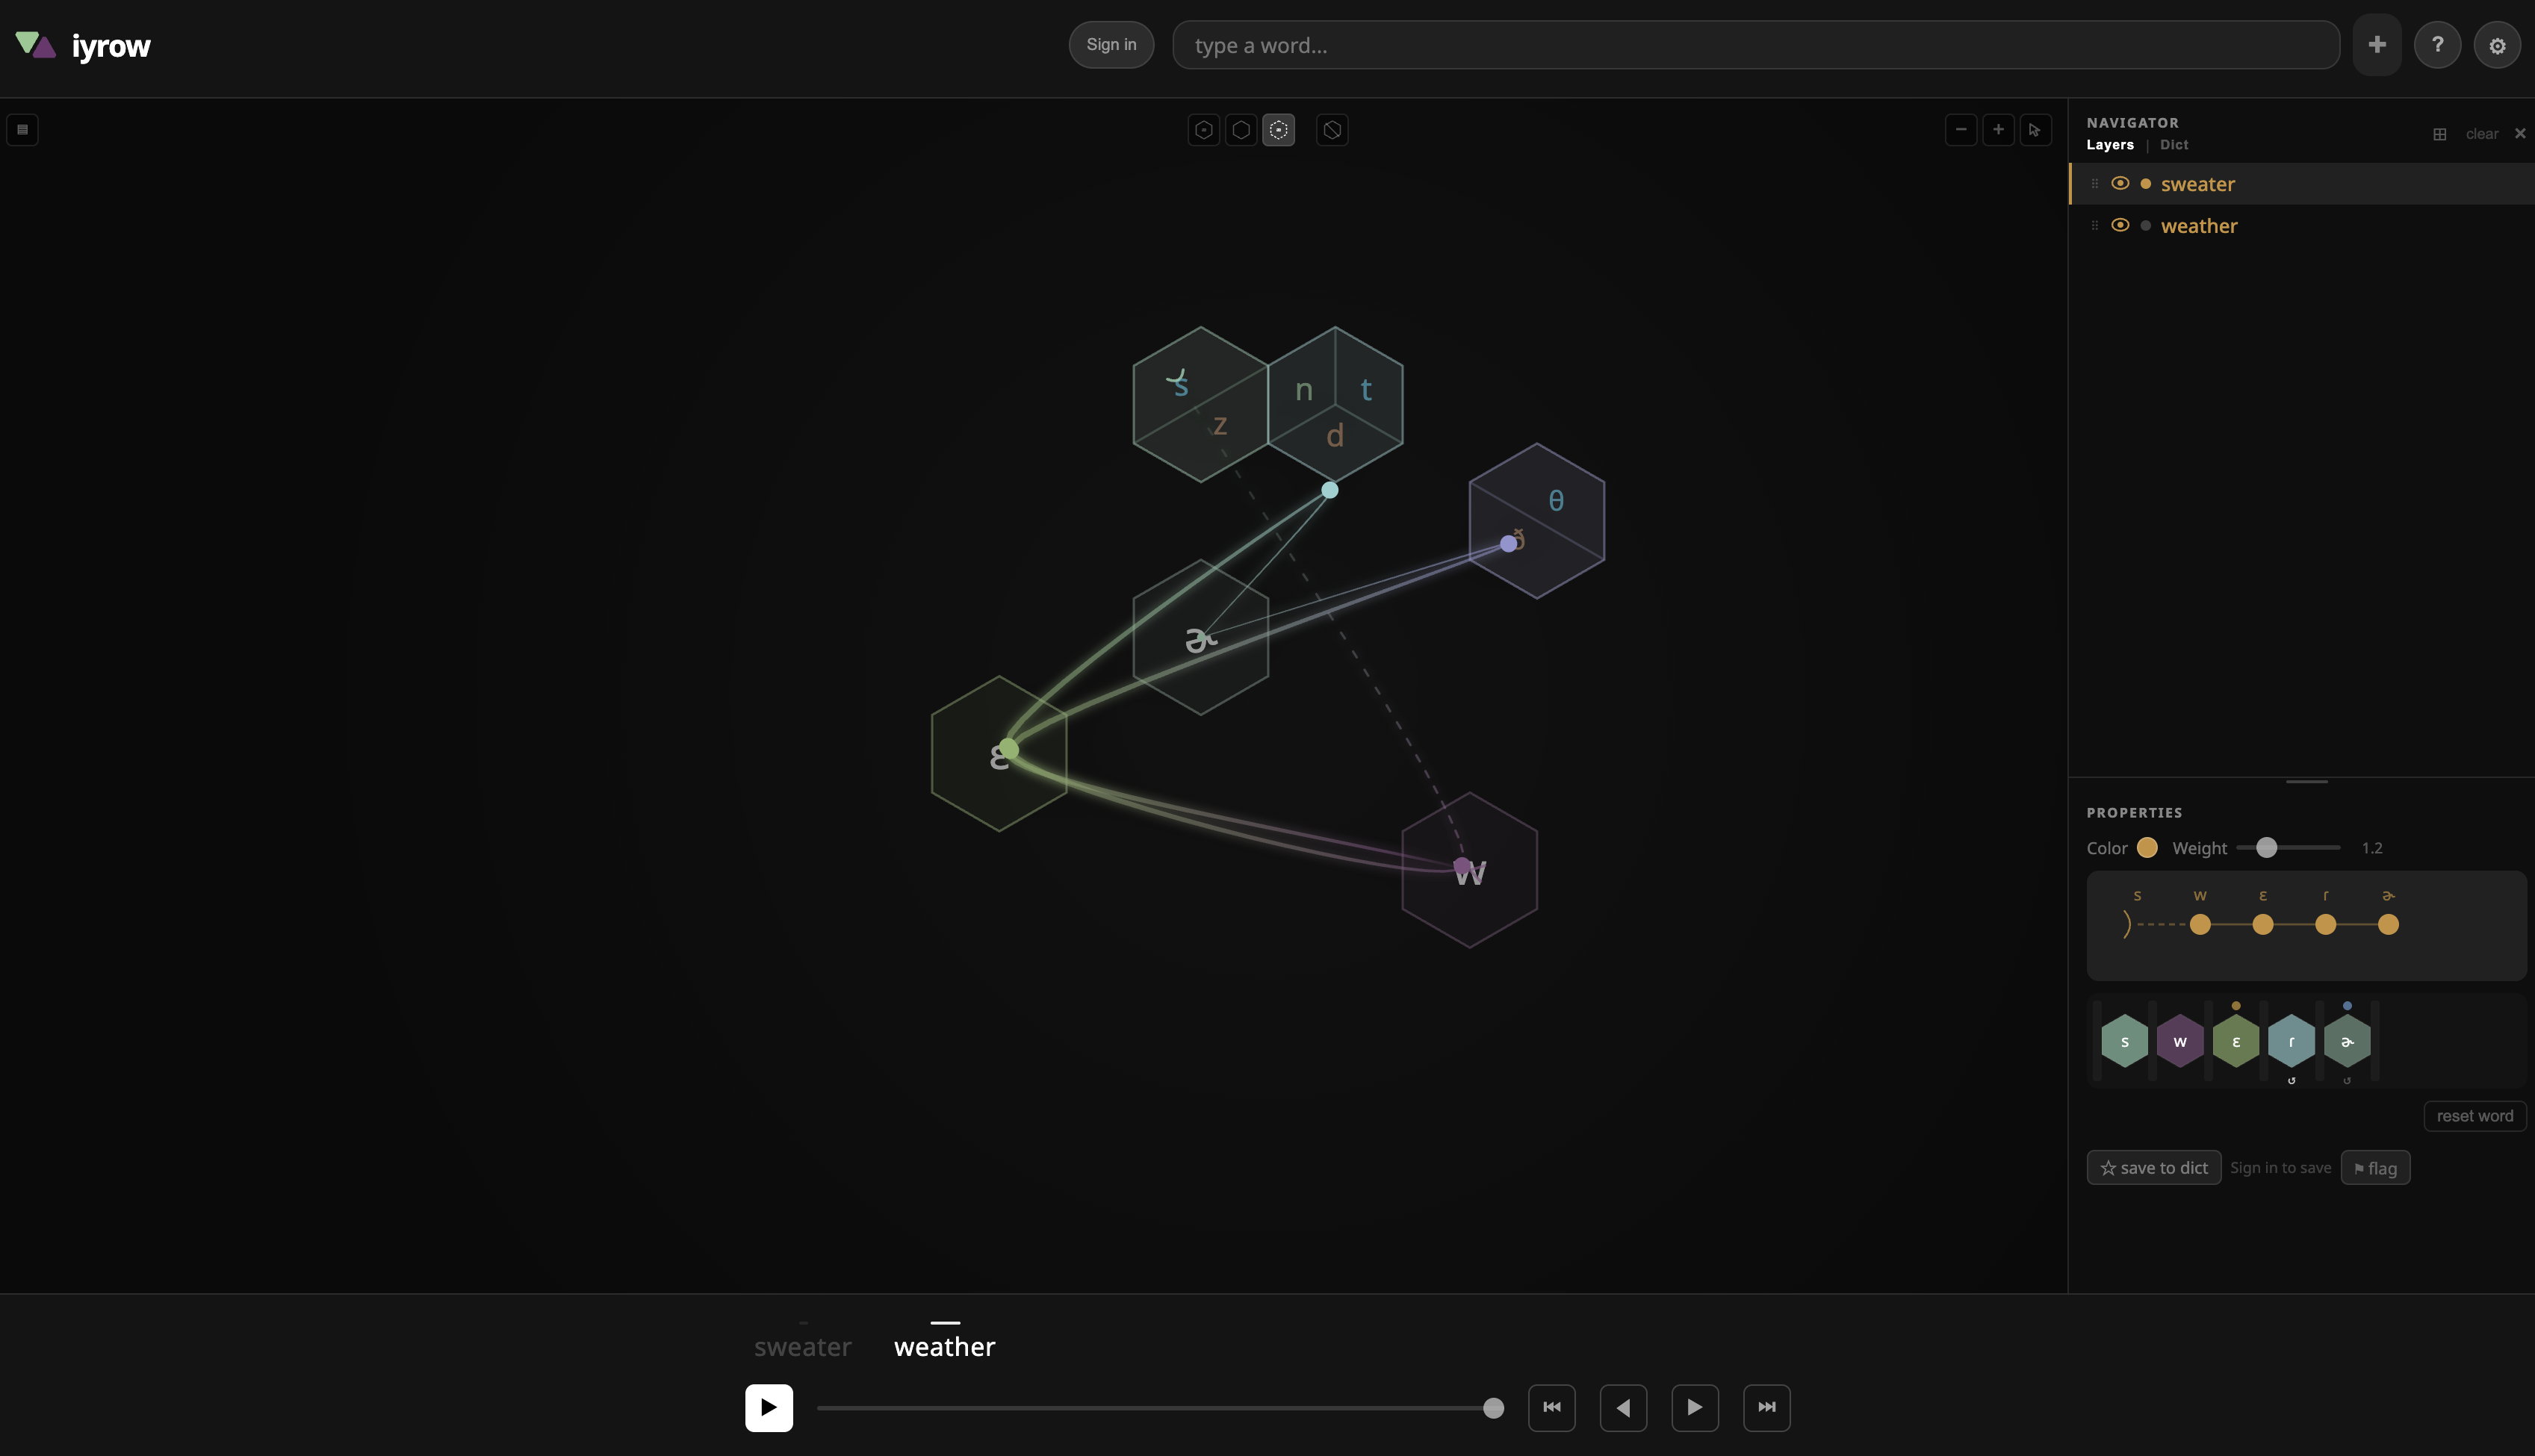The height and width of the screenshot is (1456, 2535).
Task: Click the w node in the phoneme path
Action: click(x=2200, y=925)
